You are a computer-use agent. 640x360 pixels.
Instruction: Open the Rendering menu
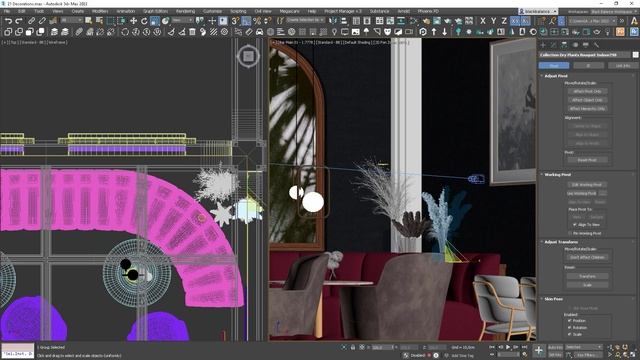pos(185,11)
